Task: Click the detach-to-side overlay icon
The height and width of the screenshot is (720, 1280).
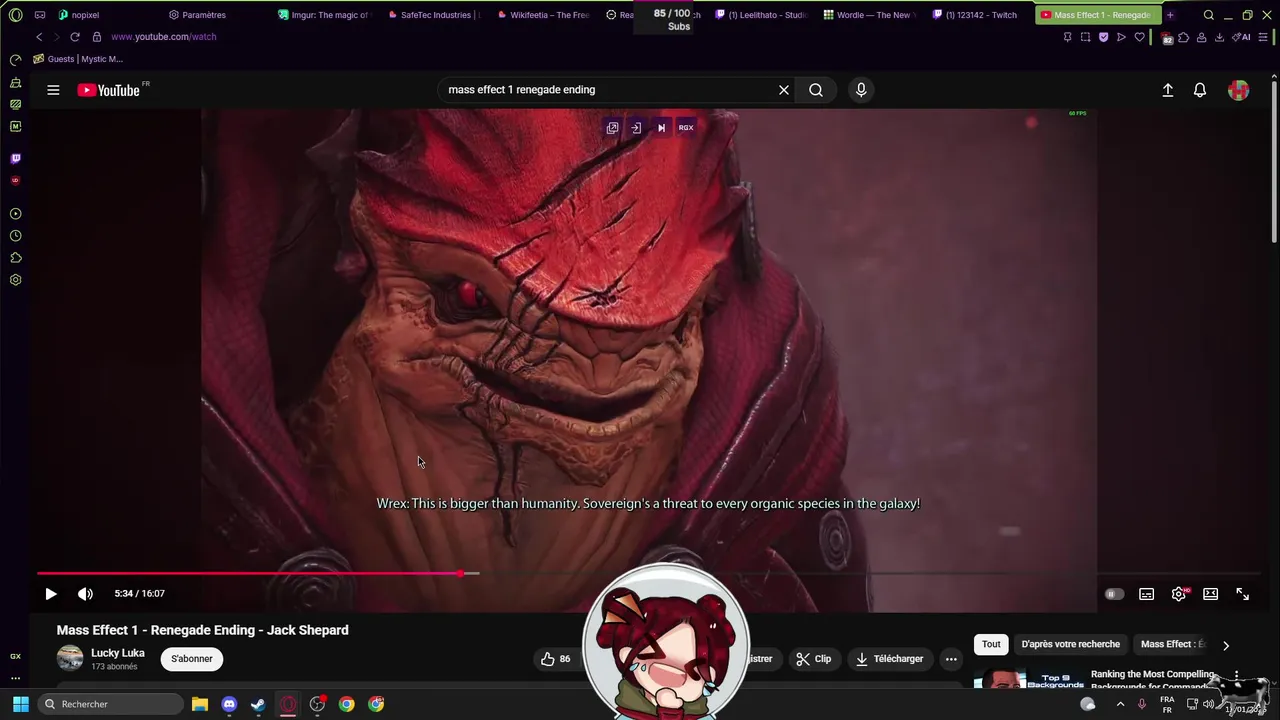Action: (x=636, y=128)
